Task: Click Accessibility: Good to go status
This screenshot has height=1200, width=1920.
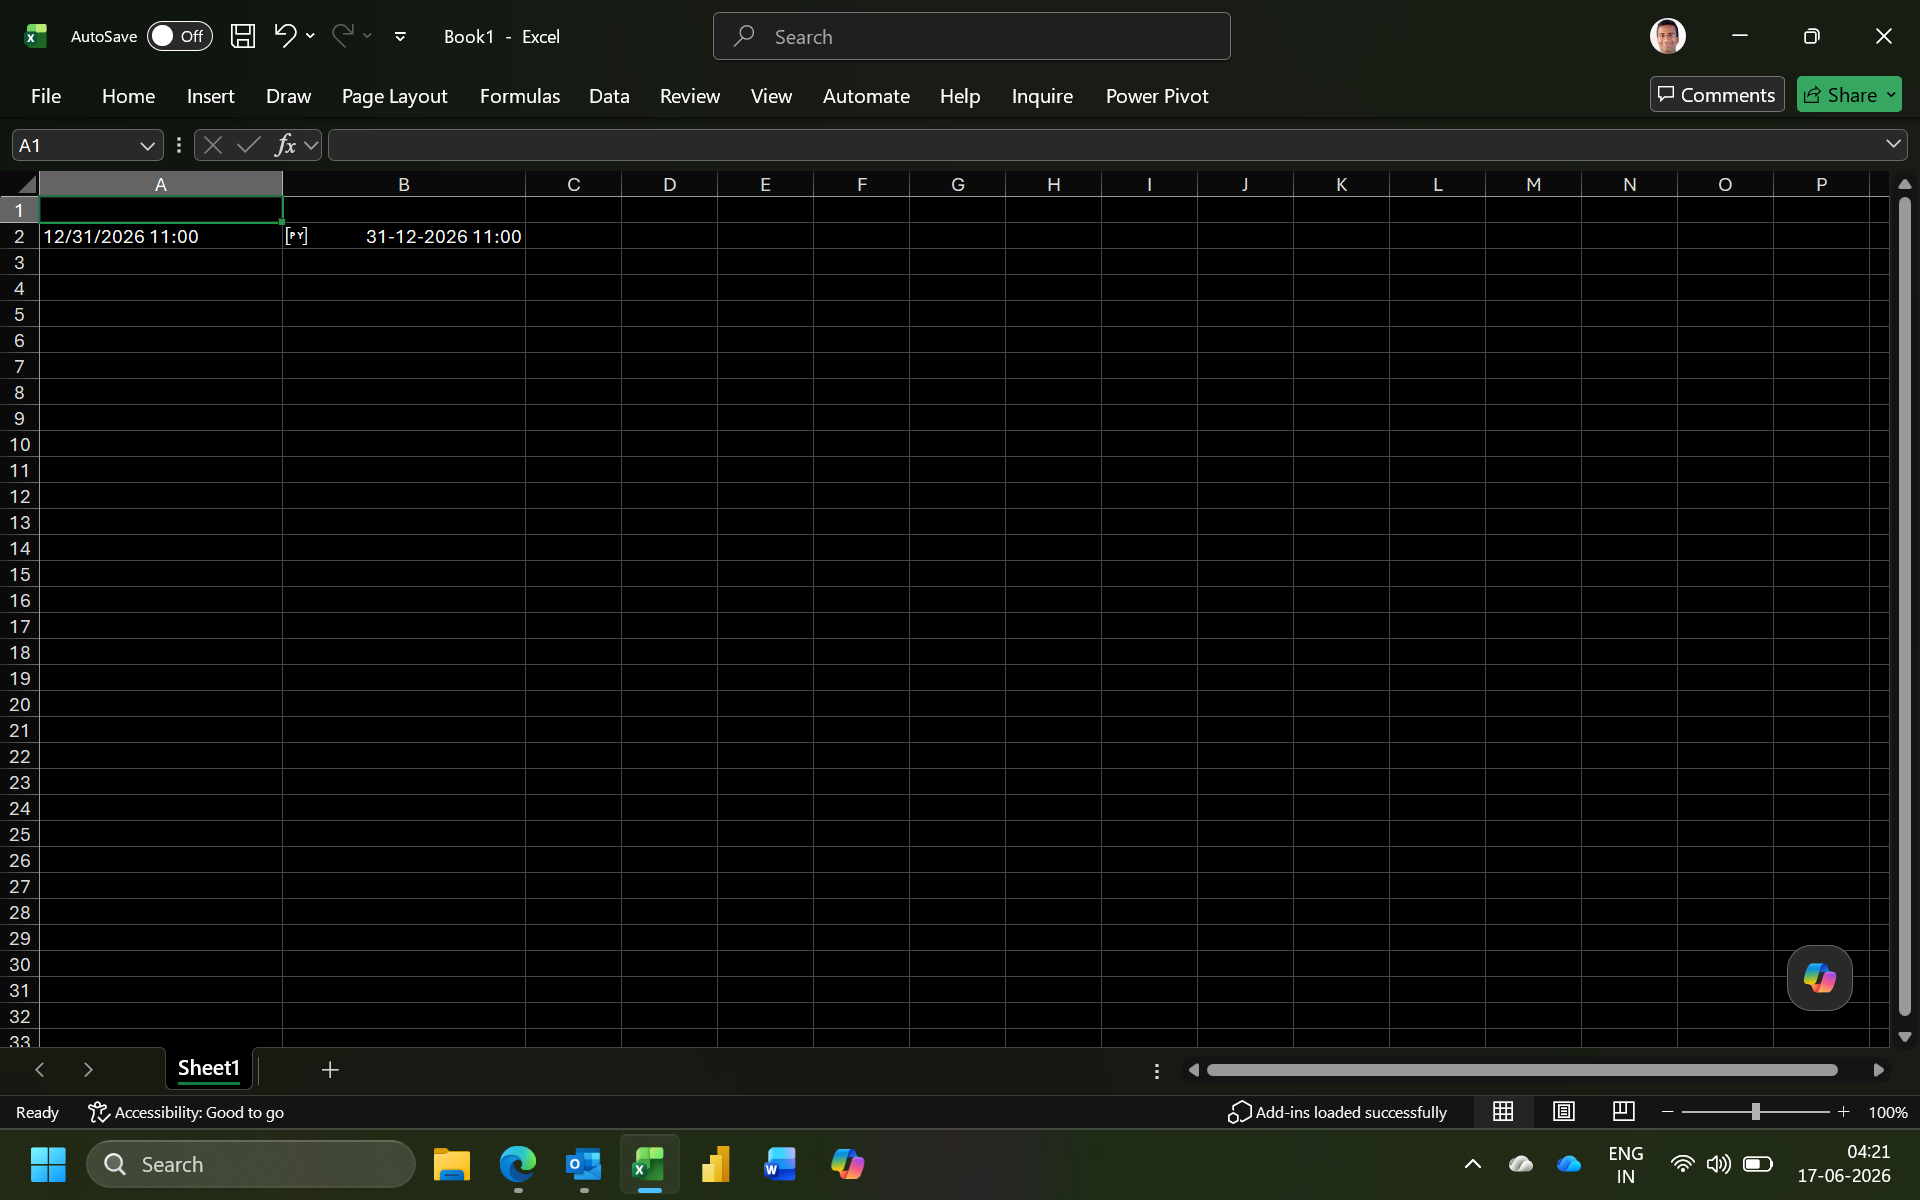Action: coord(186,1112)
